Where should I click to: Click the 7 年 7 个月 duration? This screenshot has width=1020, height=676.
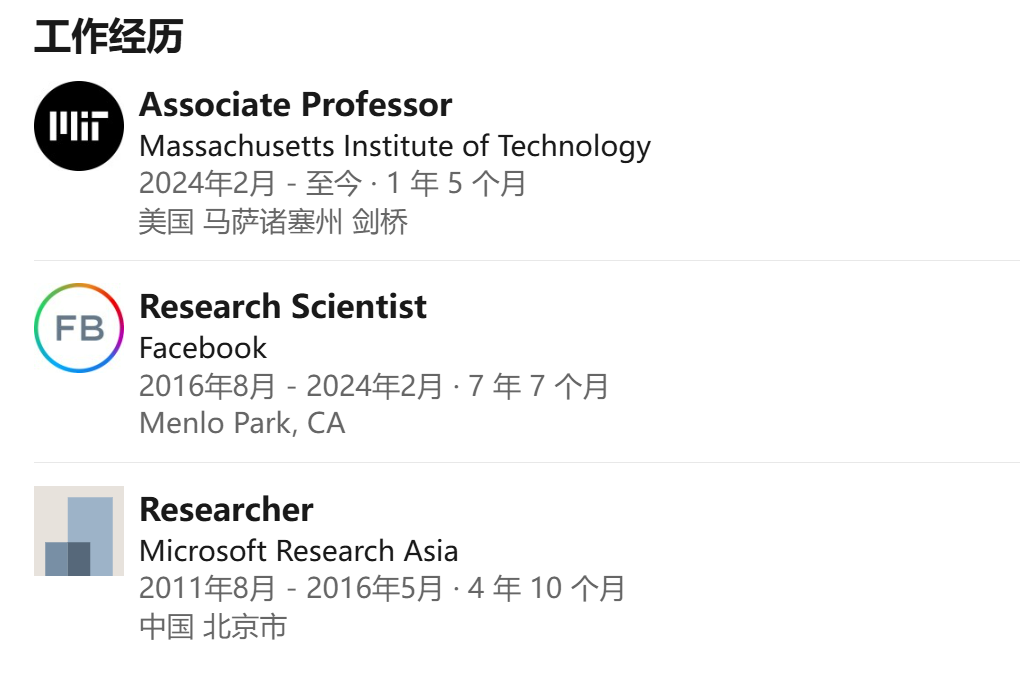(x=538, y=387)
